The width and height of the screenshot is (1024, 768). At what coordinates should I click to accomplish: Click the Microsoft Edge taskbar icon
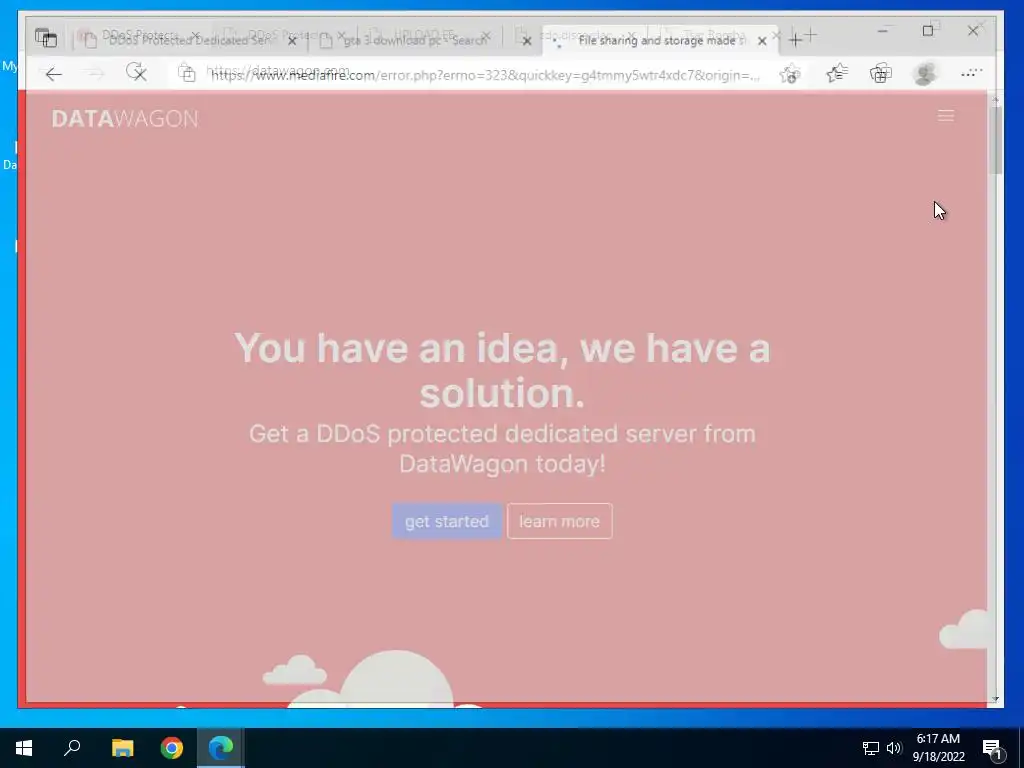[x=221, y=748]
